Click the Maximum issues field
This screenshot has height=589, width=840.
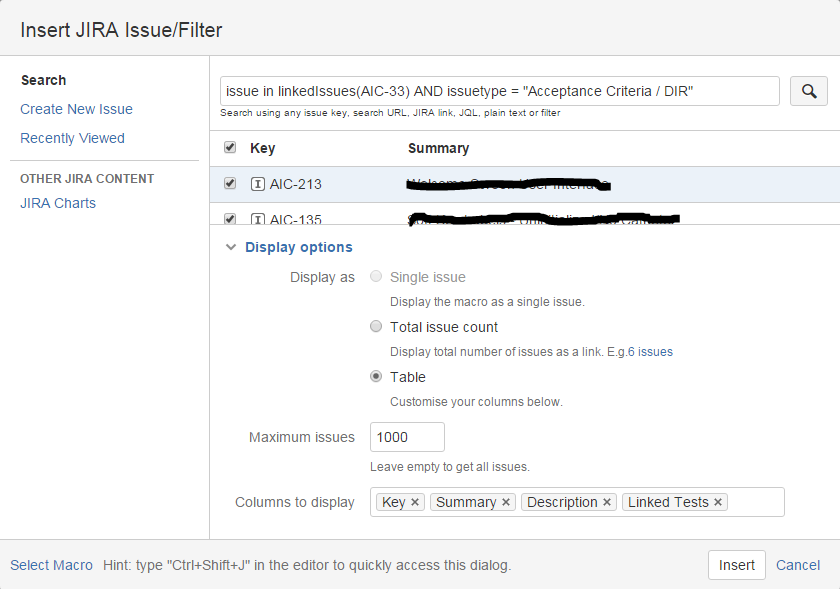[407, 437]
